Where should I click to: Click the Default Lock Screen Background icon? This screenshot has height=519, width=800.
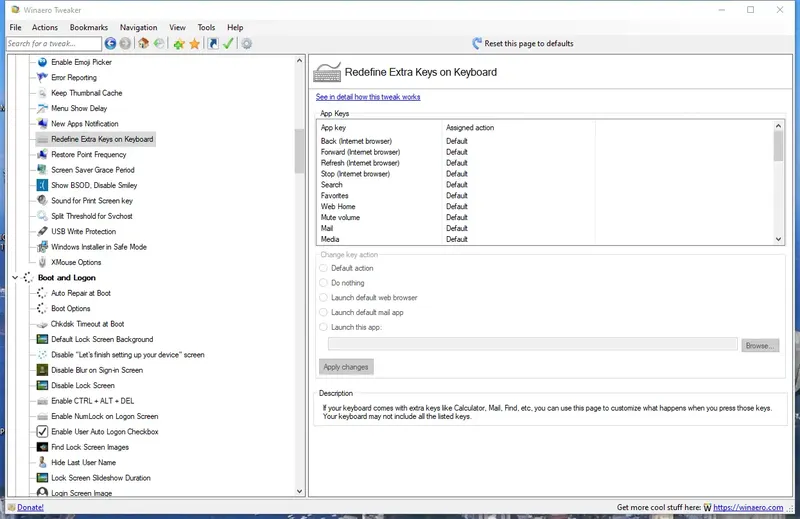click(42, 339)
